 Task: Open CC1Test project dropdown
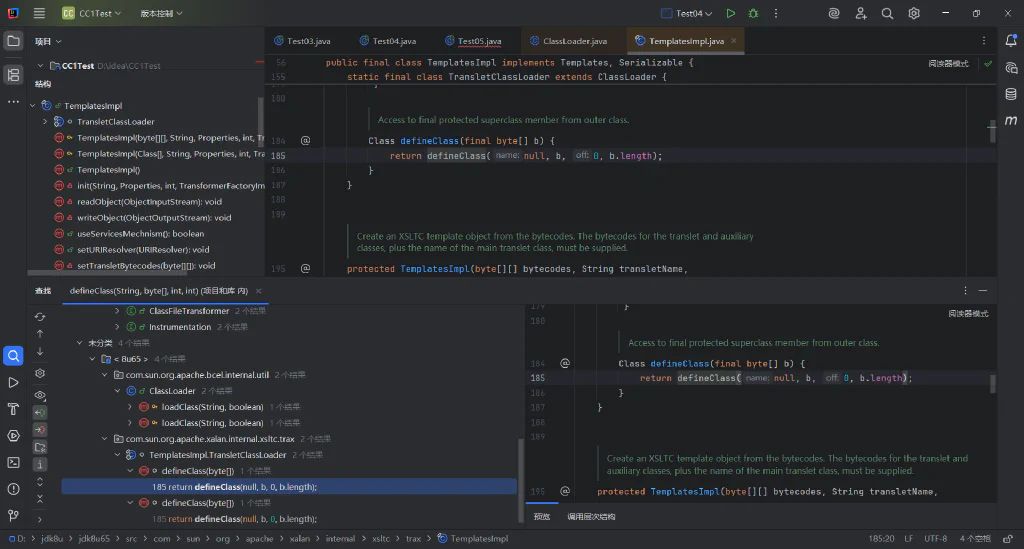pos(91,13)
